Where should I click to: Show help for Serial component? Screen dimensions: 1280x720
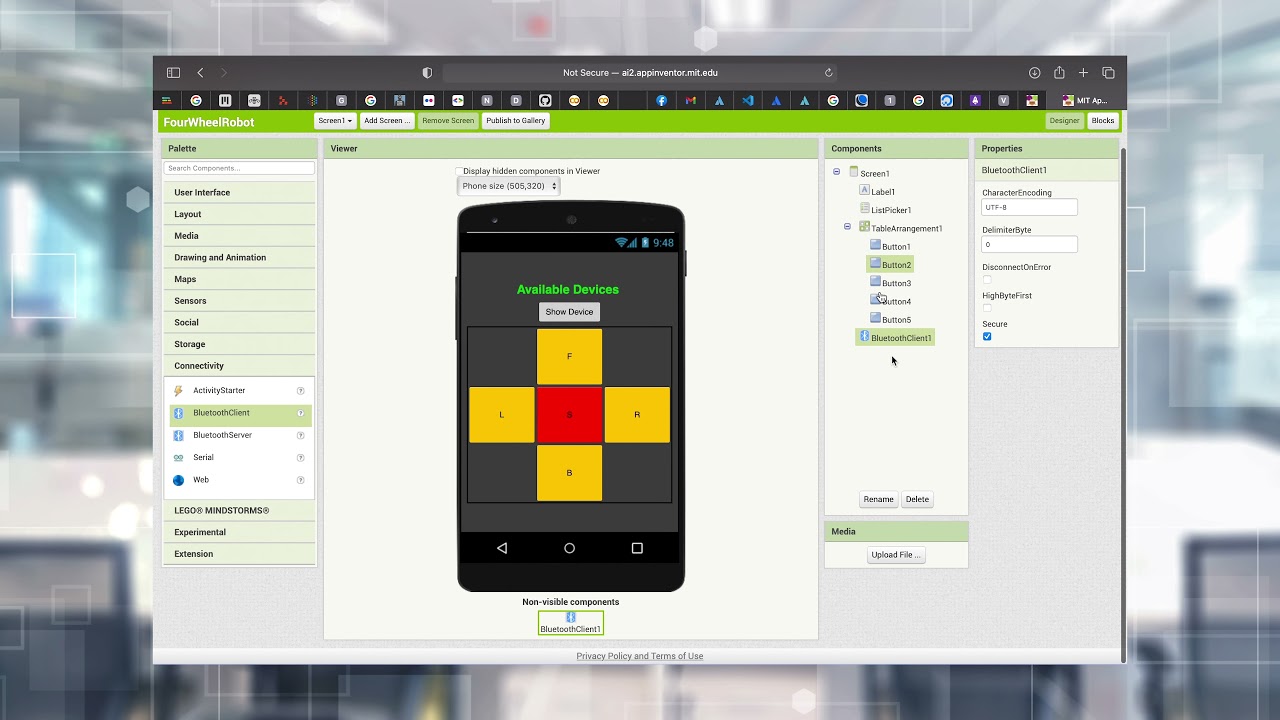(300, 457)
